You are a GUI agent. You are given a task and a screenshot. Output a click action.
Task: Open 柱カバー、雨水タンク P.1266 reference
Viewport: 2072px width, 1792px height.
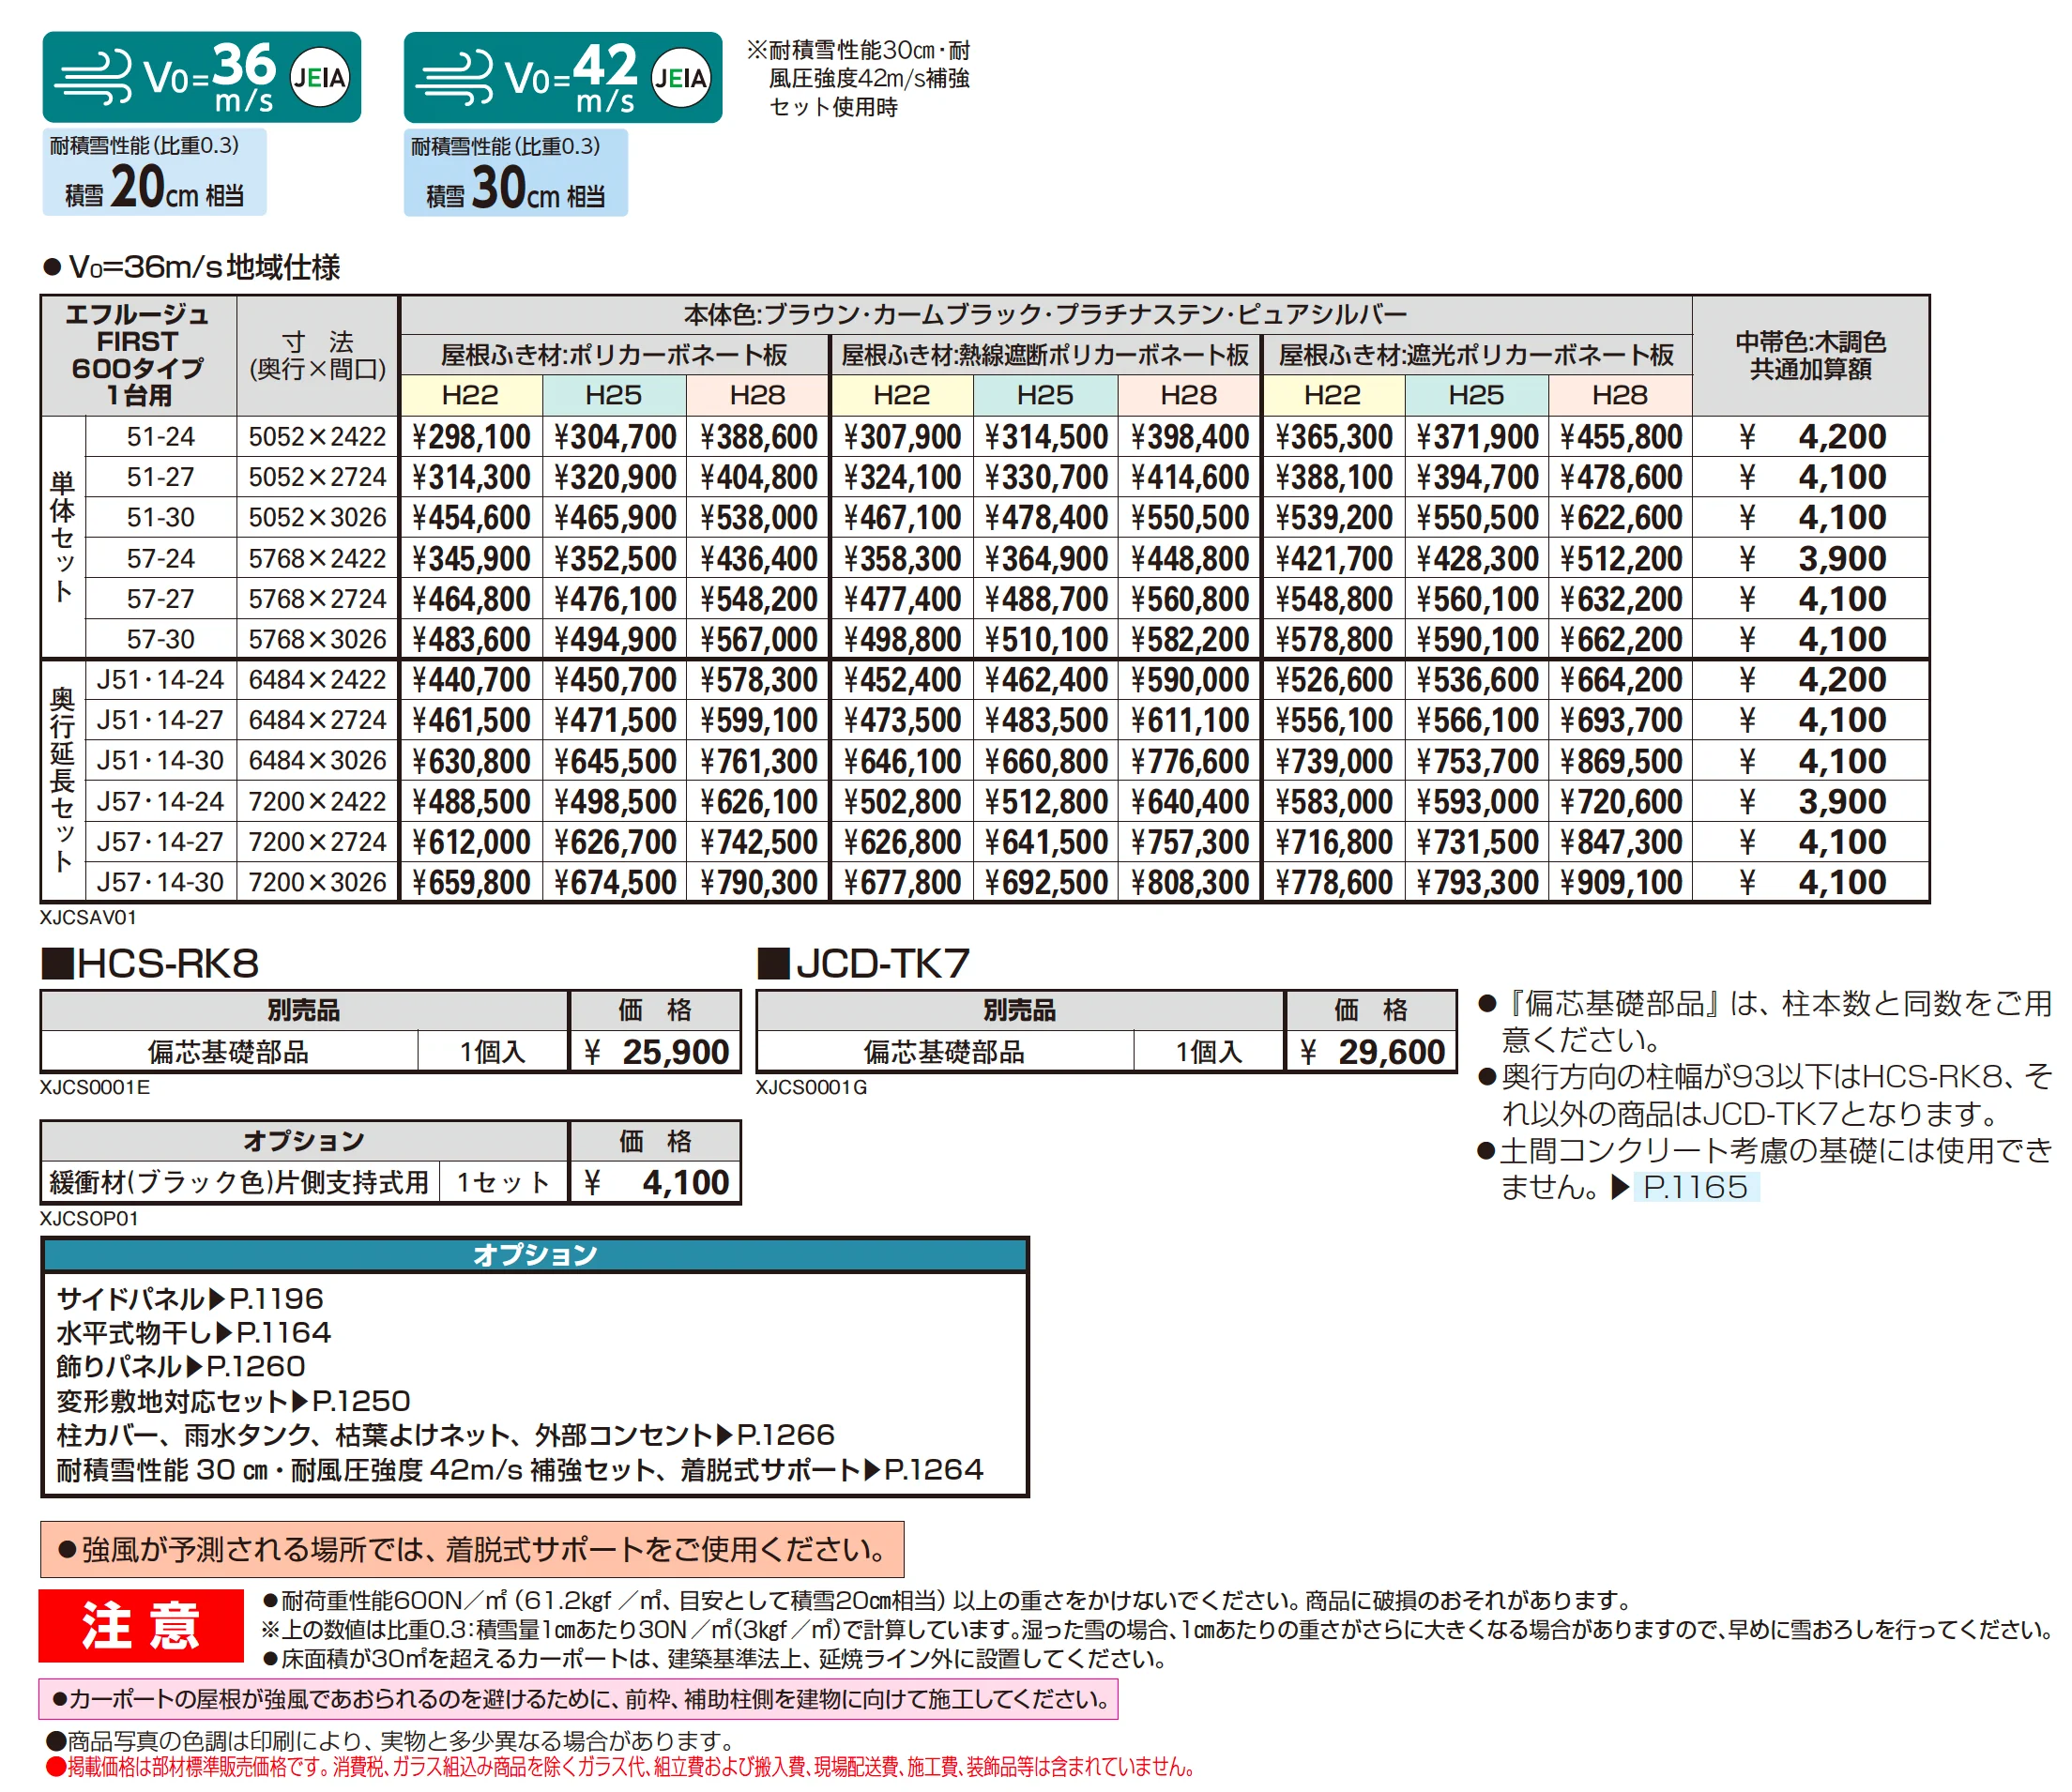click(x=445, y=1435)
